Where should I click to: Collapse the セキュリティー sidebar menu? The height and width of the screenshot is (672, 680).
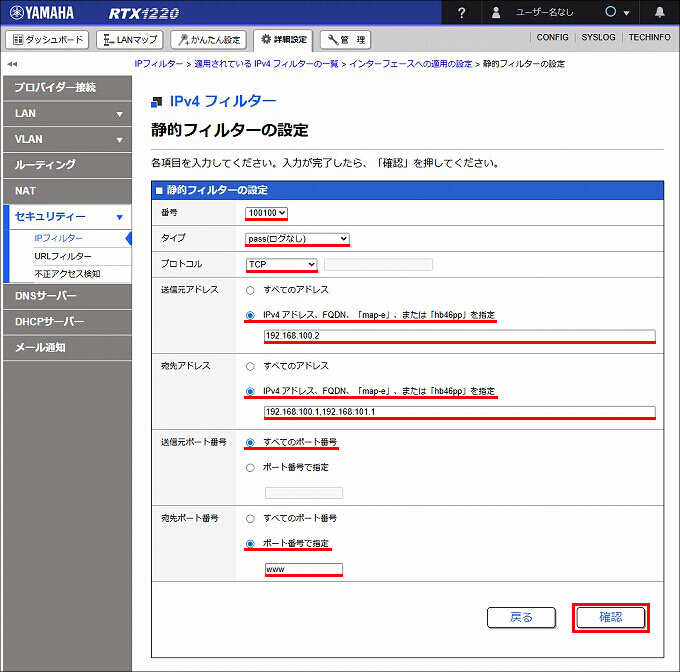67,217
